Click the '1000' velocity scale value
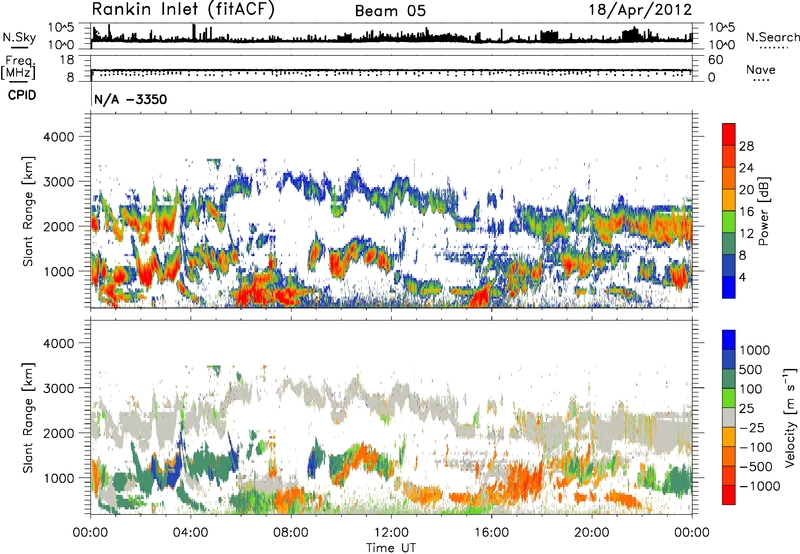Viewport: 800px width, 554px height. pos(754,350)
